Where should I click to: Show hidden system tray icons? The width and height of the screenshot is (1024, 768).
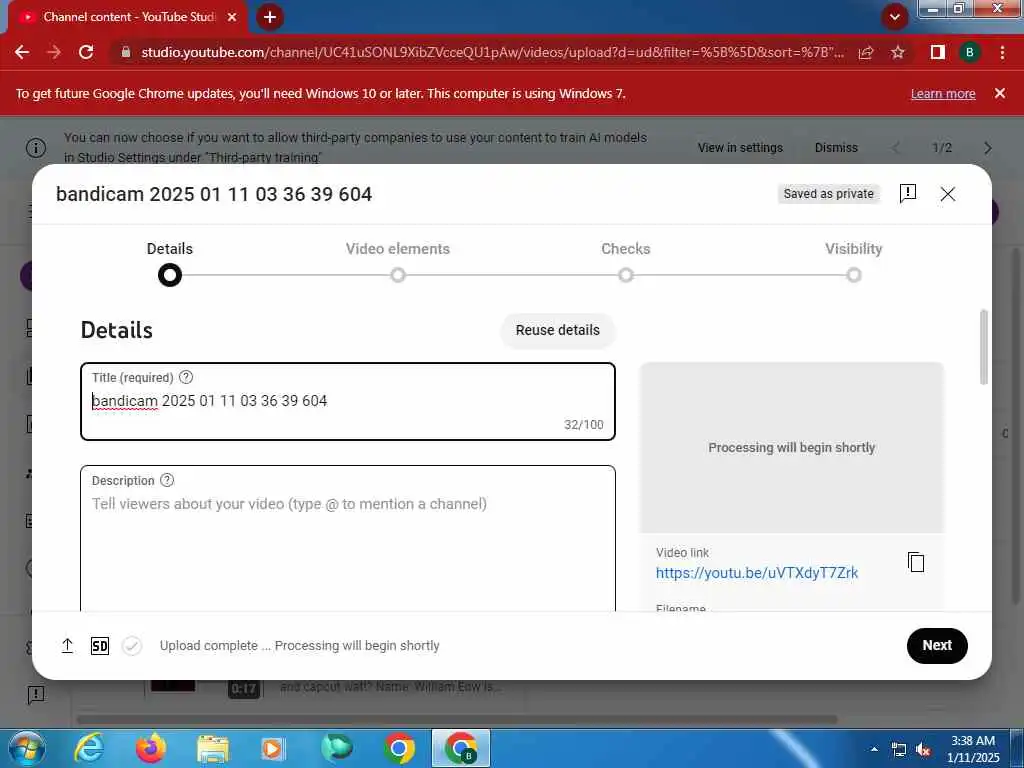[874, 749]
